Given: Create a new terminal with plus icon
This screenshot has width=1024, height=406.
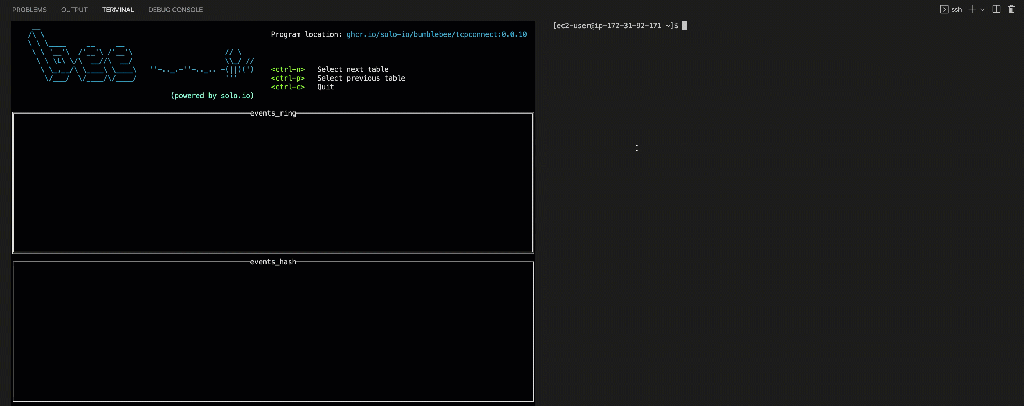Looking at the screenshot, I should (x=972, y=9).
